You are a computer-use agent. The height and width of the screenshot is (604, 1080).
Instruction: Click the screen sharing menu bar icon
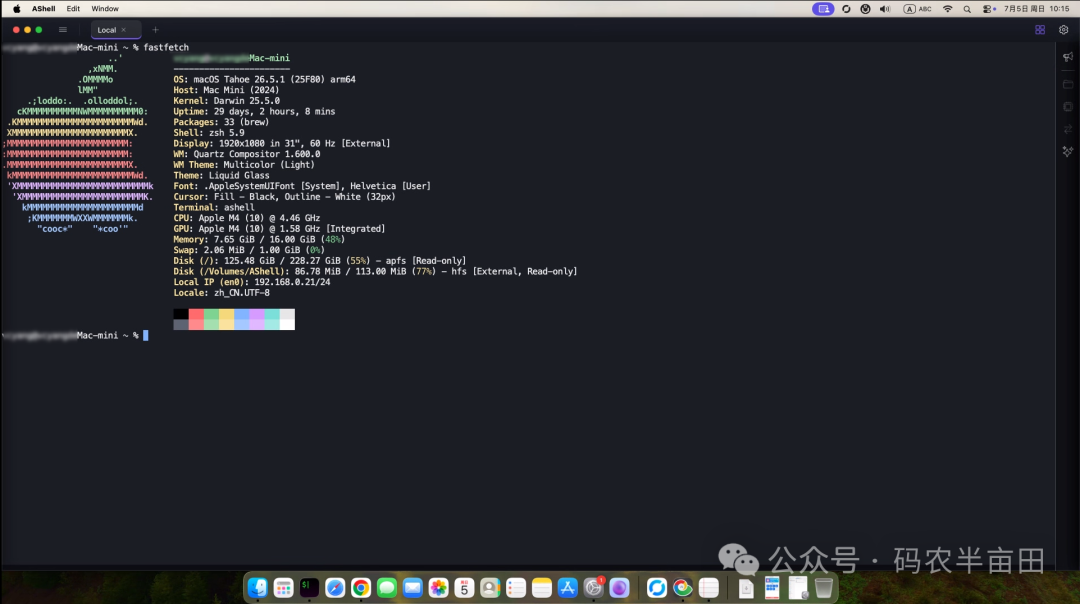point(823,9)
